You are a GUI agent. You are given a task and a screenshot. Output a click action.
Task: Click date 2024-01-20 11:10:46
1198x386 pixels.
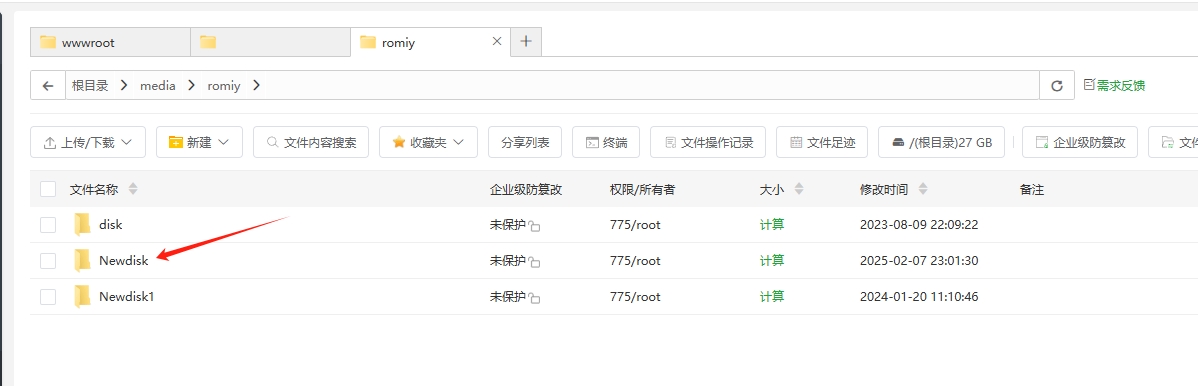(x=919, y=297)
